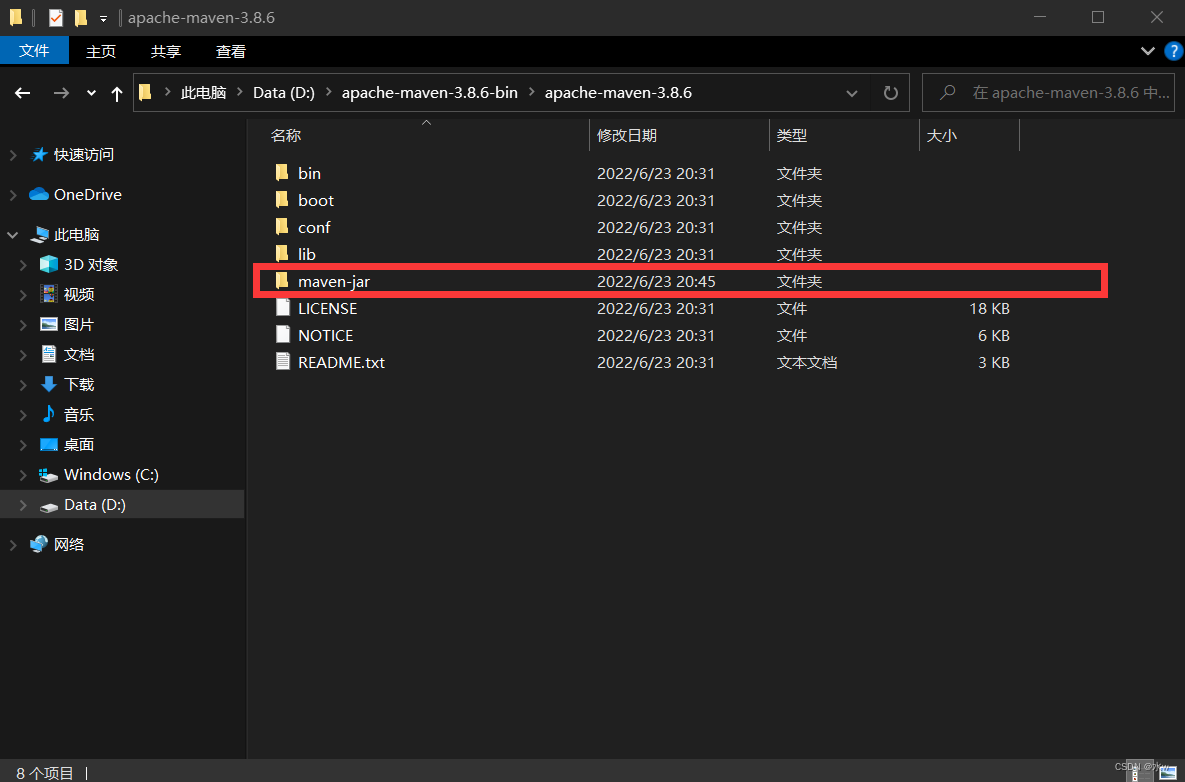1185x782 pixels.
Task: Expand the Windows (C:) tree node
Action: pos(23,474)
